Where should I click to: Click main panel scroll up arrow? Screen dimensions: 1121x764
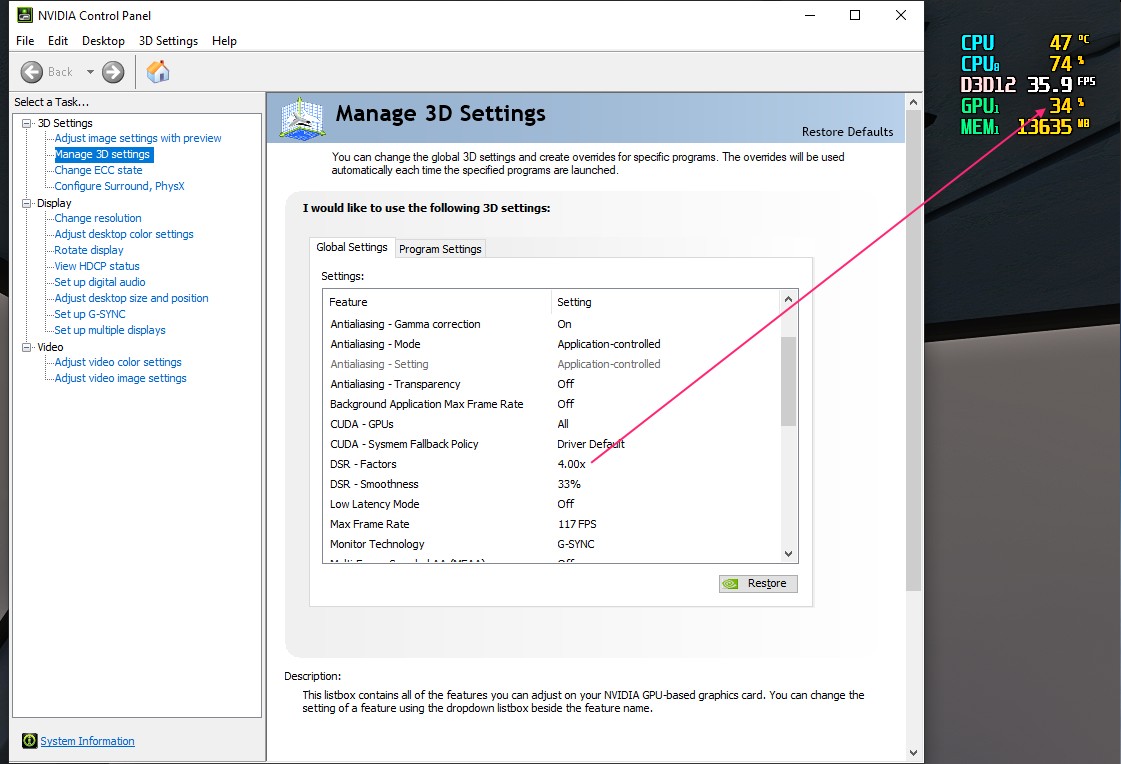[914, 102]
